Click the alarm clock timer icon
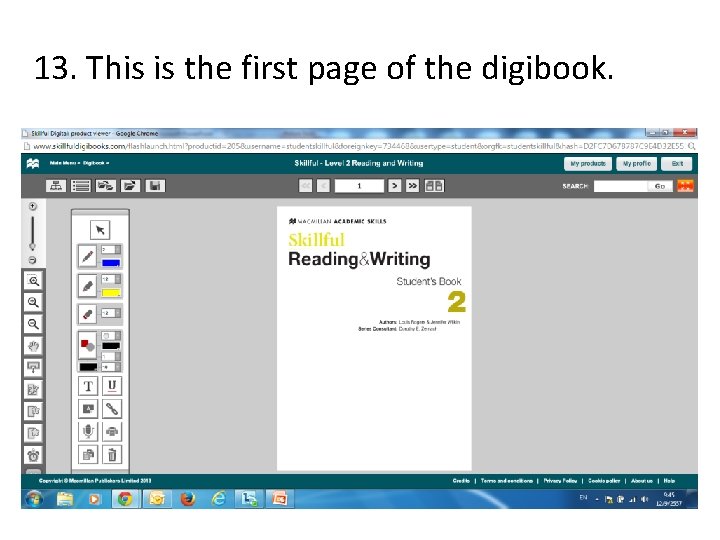 pos(33,455)
